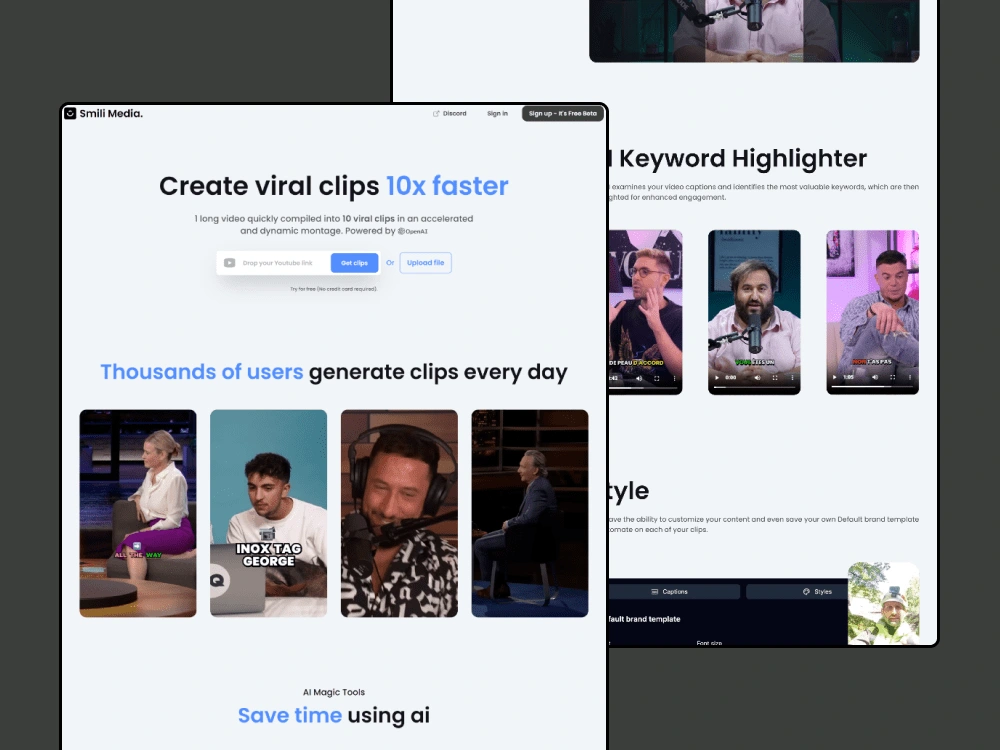The height and width of the screenshot is (750, 1000).
Task: Click the cropped video at top of back page
Action: (x=754, y=31)
